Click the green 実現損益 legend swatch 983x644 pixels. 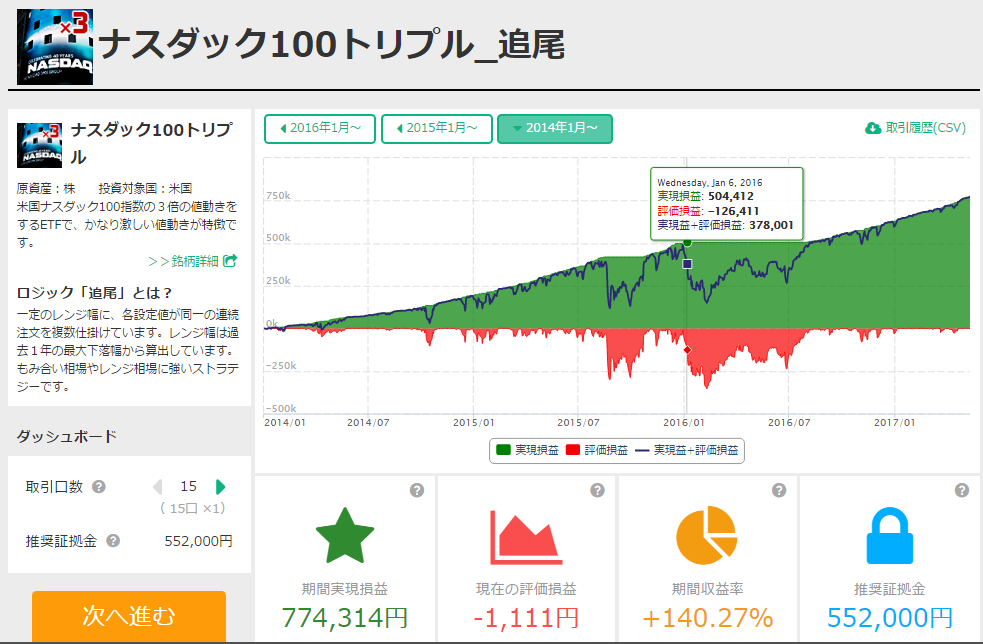[x=503, y=450]
